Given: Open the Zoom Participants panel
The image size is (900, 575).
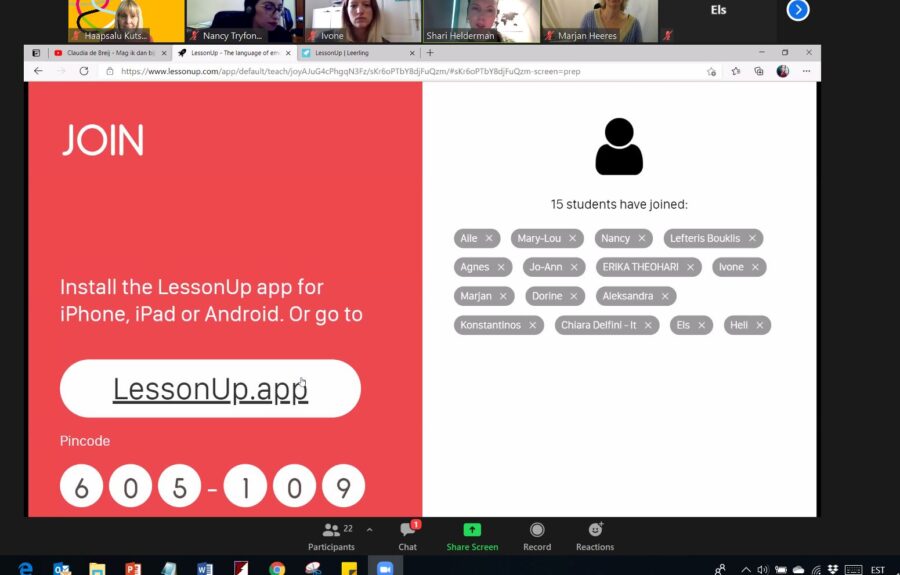Looking at the screenshot, I should (x=331, y=537).
